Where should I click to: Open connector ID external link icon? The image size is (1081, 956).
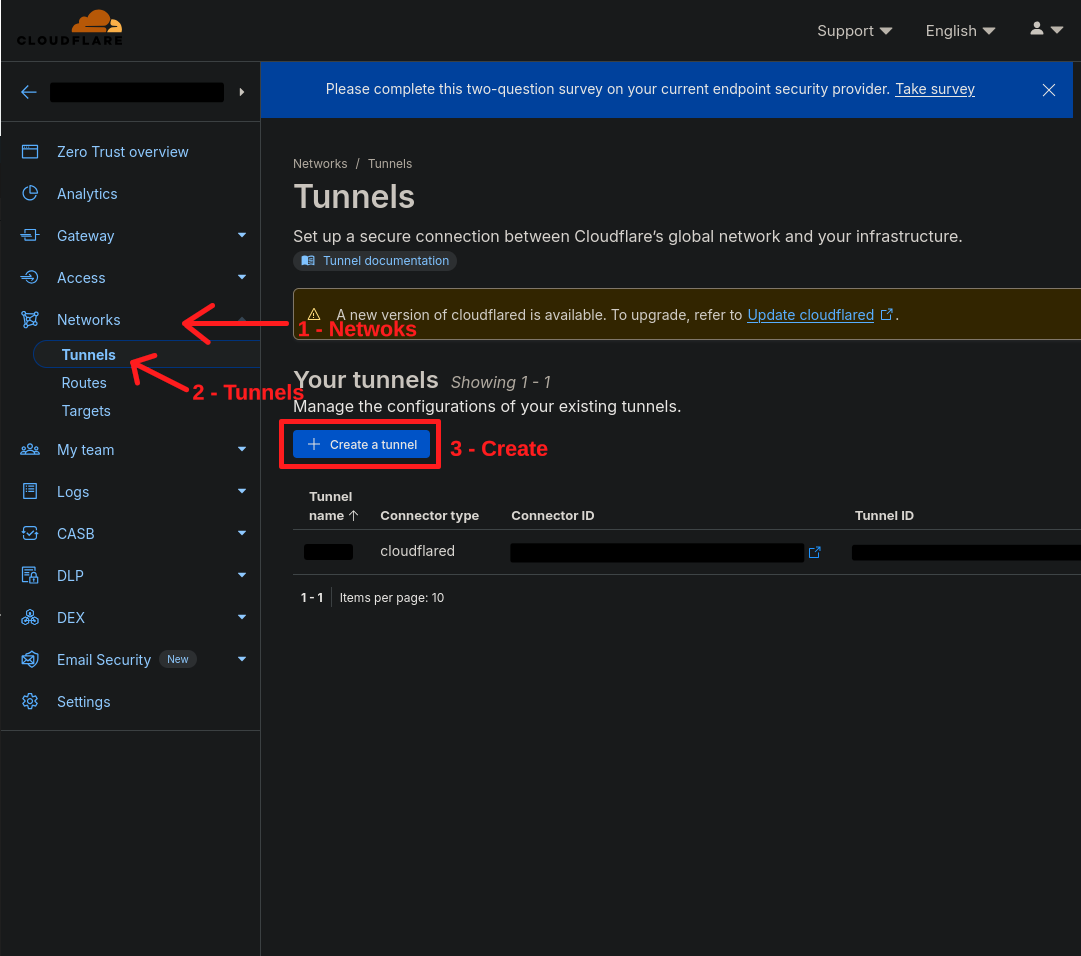point(814,552)
